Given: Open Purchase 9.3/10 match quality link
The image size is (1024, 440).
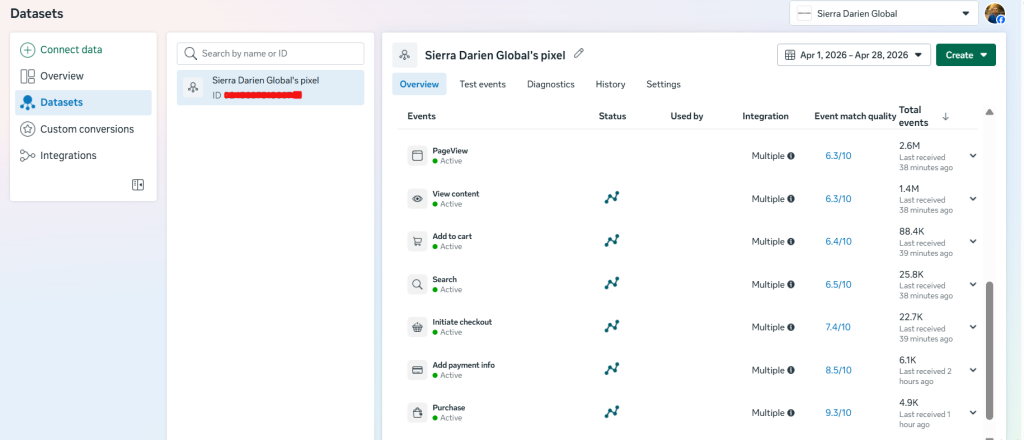Looking at the screenshot, I should tap(838, 413).
